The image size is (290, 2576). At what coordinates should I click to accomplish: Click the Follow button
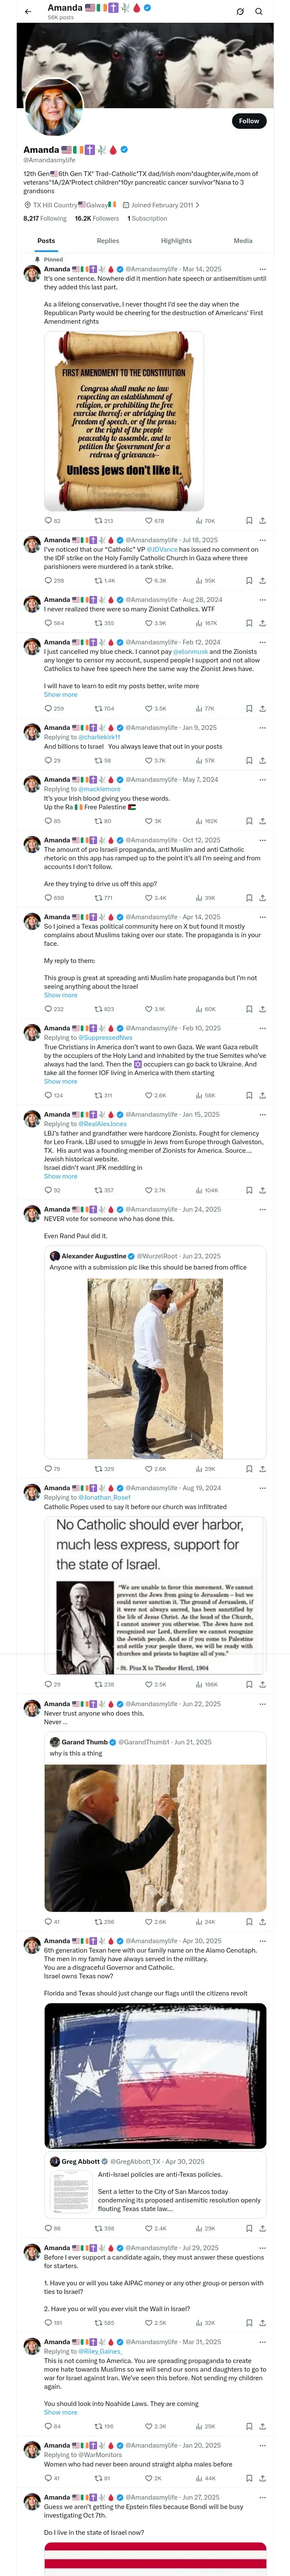248,121
